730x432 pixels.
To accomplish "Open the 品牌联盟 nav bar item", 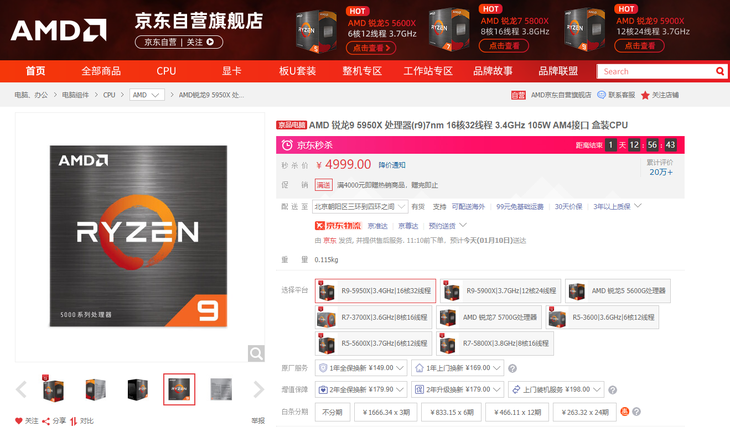I will [558, 71].
